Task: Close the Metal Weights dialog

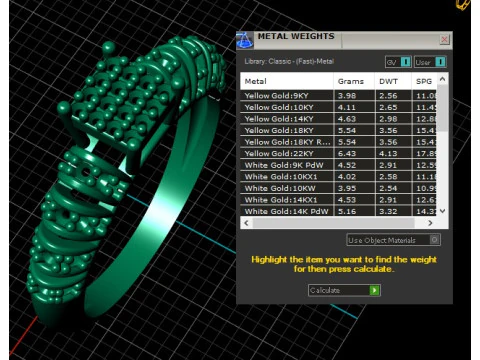Action: pos(444,40)
